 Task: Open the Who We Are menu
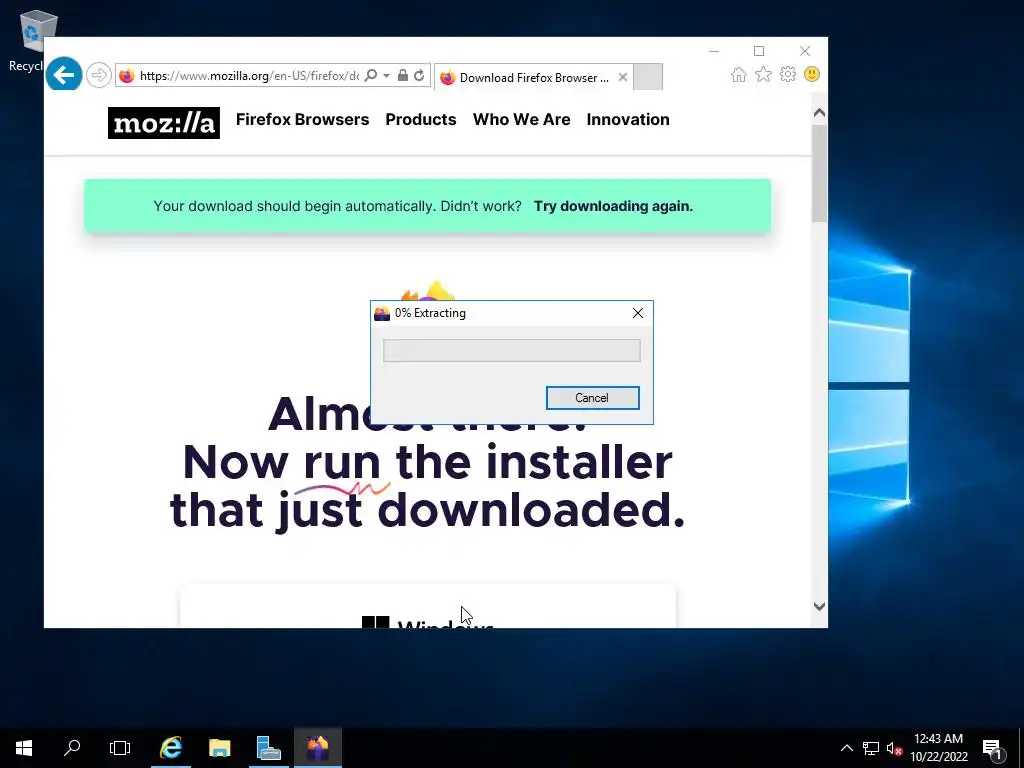[521, 120]
